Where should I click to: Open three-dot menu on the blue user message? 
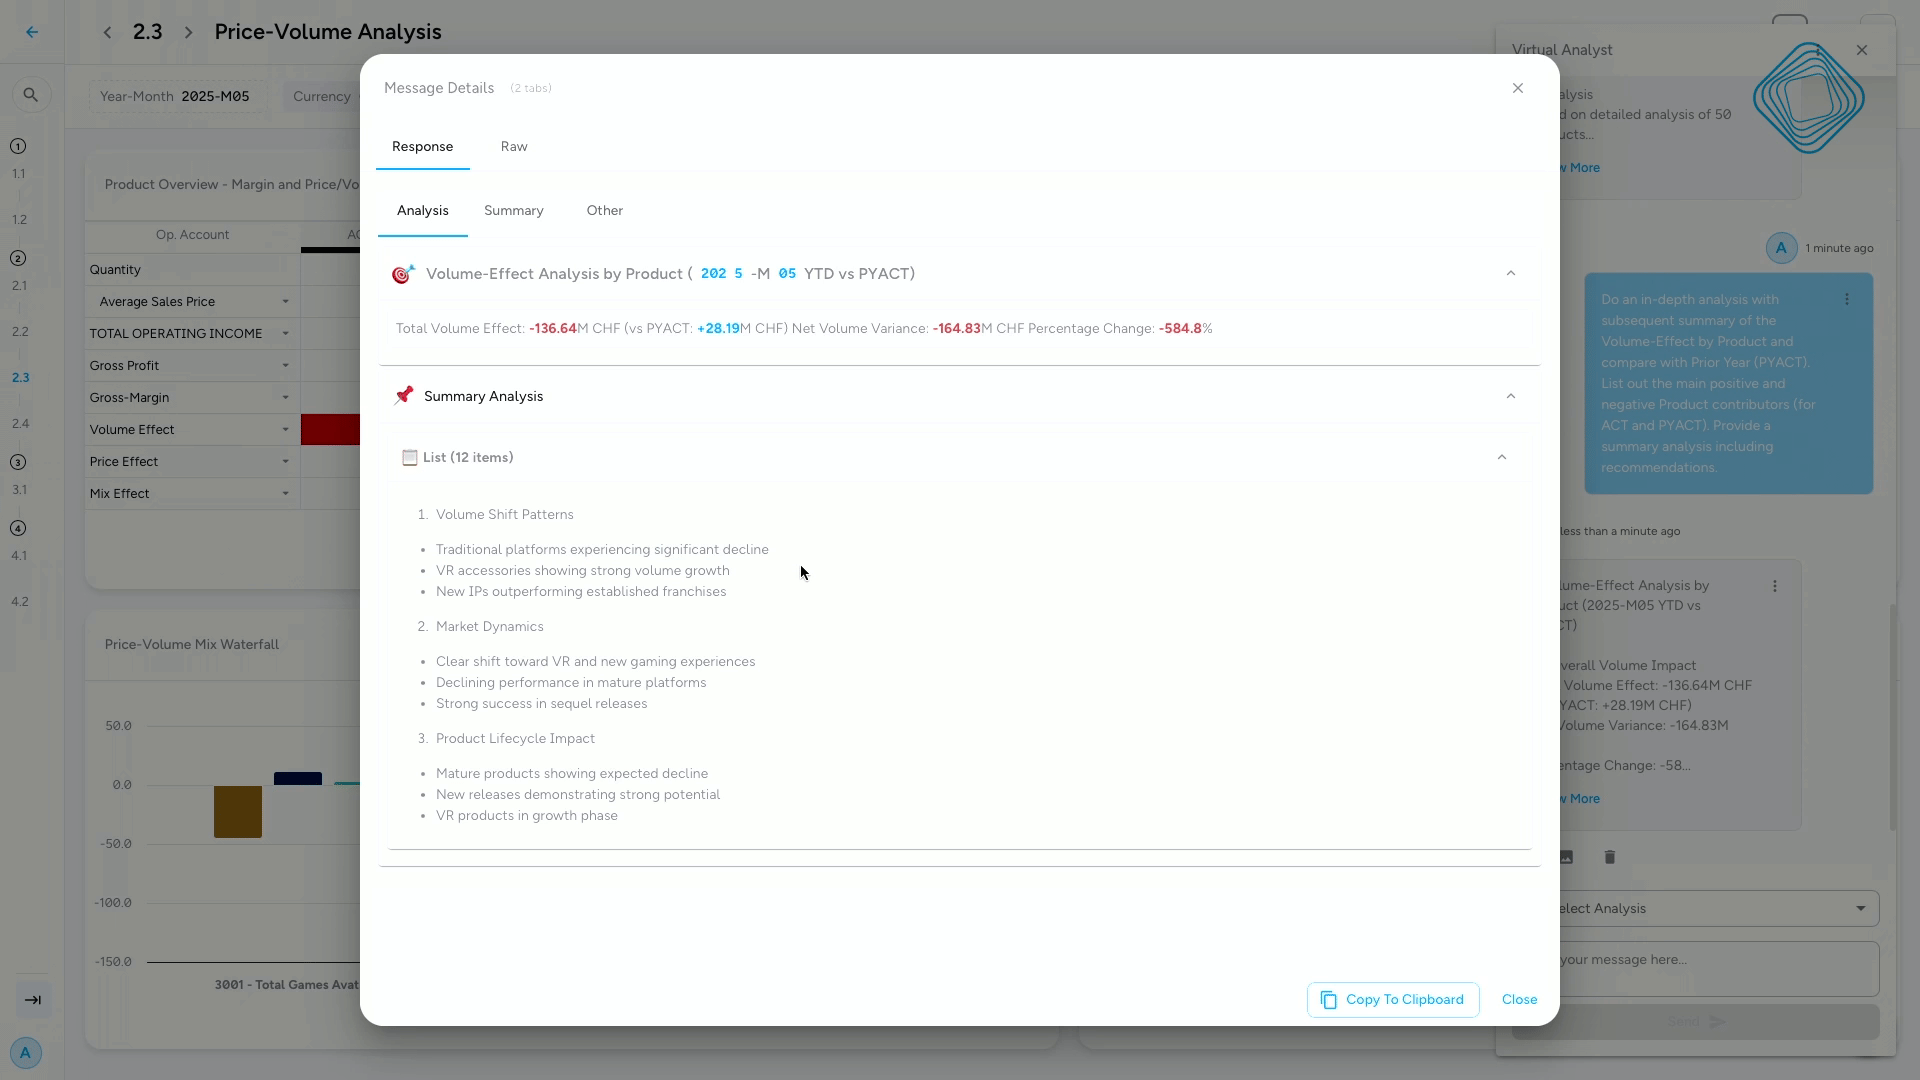[x=1847, y=299]
